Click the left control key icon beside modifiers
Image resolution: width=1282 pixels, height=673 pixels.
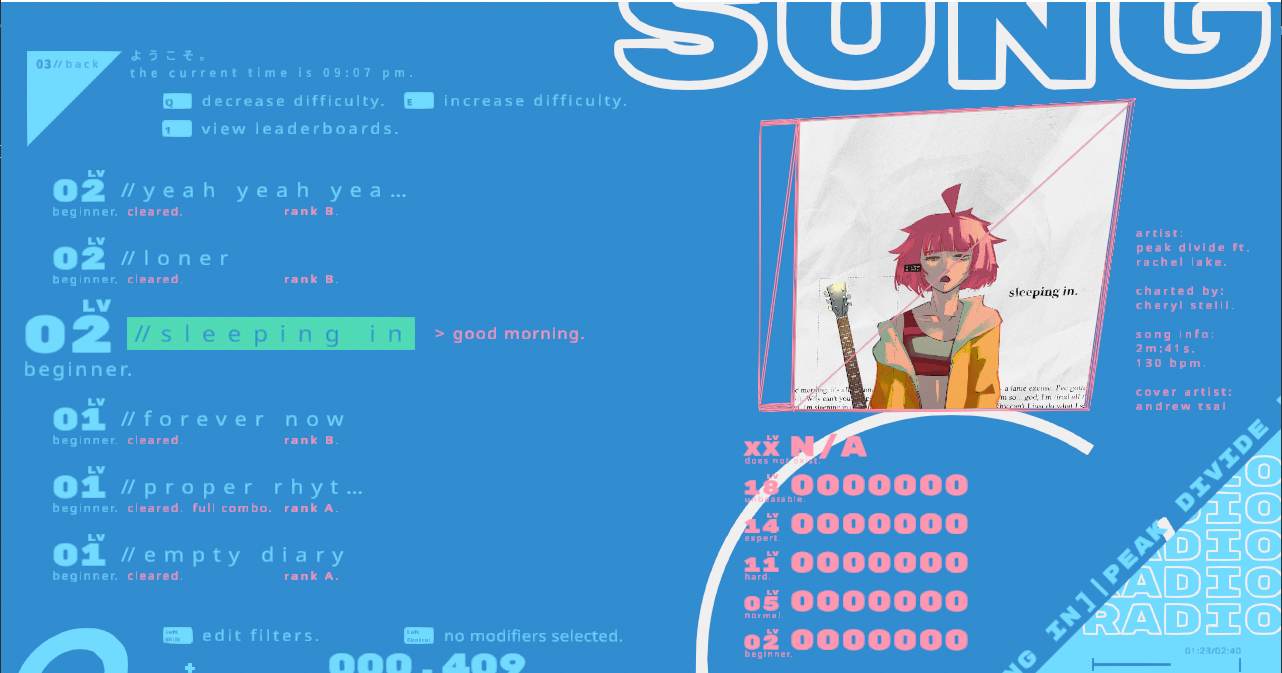coord(419,636)
